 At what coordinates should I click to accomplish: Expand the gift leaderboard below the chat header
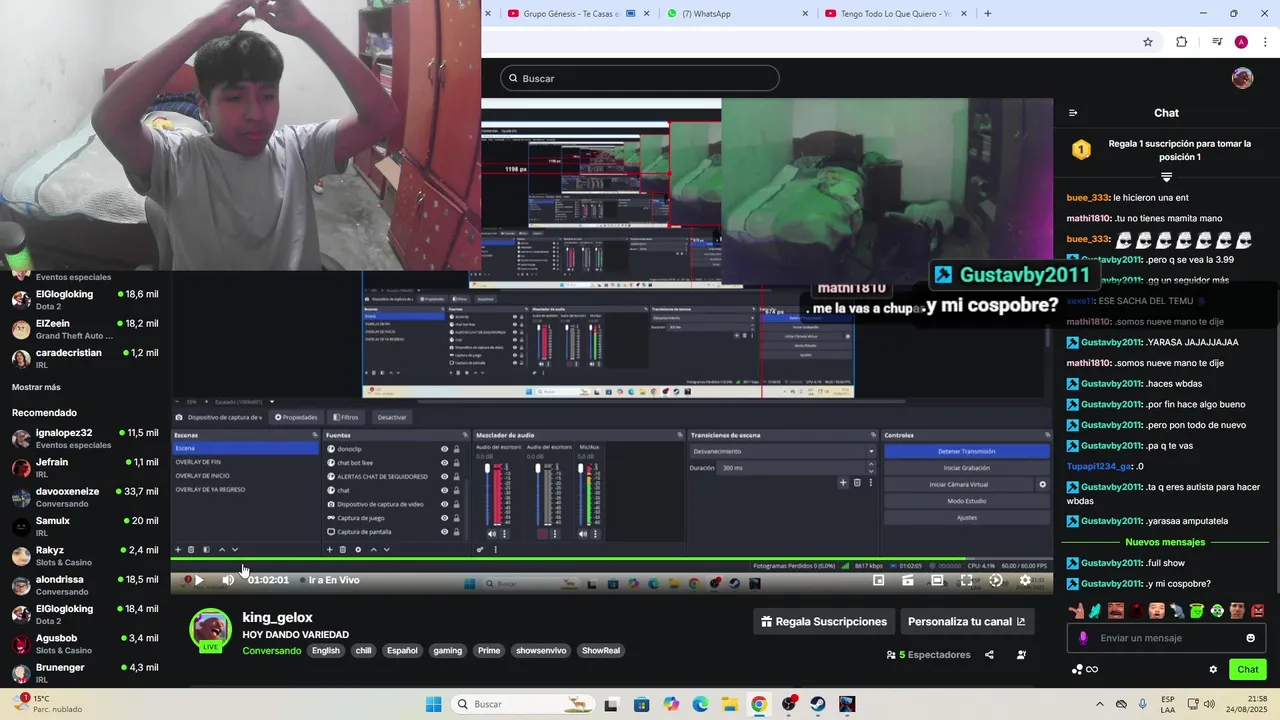click(1166, 177)
